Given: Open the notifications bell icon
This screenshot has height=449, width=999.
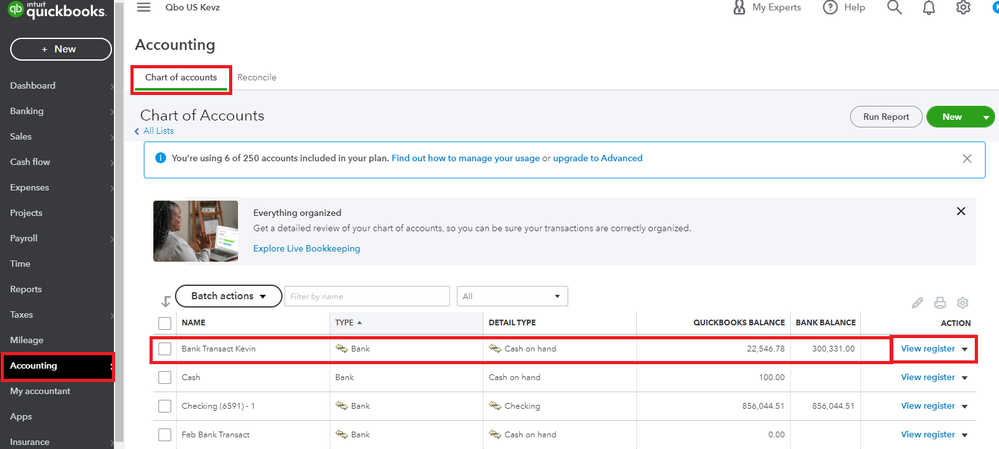Looking at the screenshot, I should click(x=929, y=8).
